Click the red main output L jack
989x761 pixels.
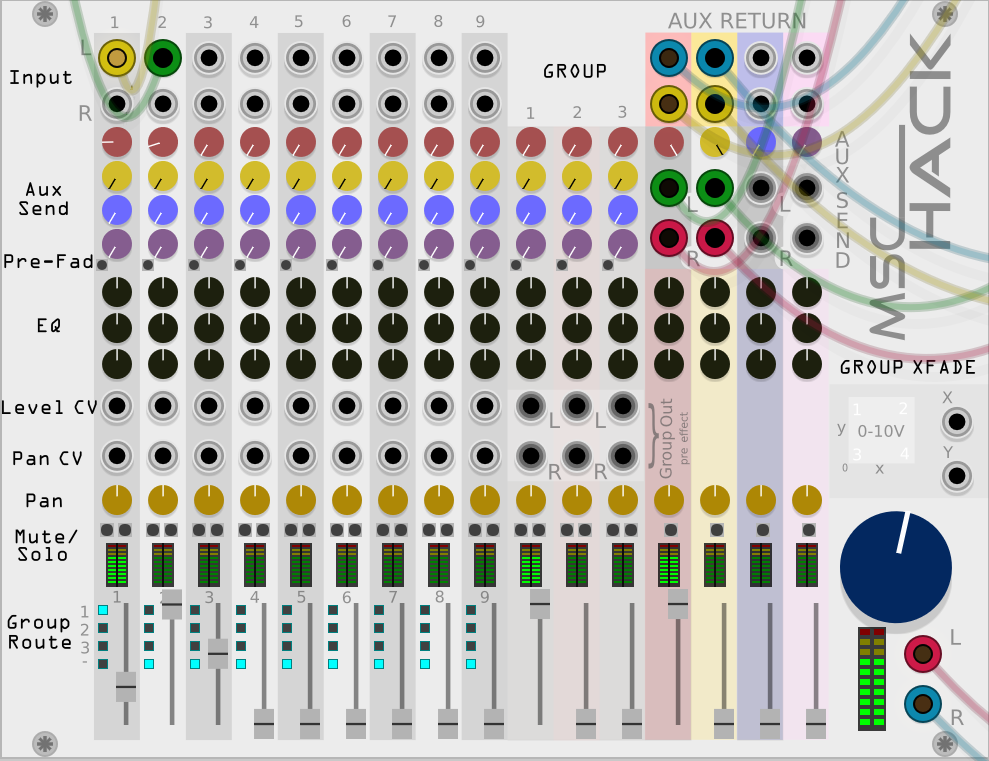tap(923, 654)
